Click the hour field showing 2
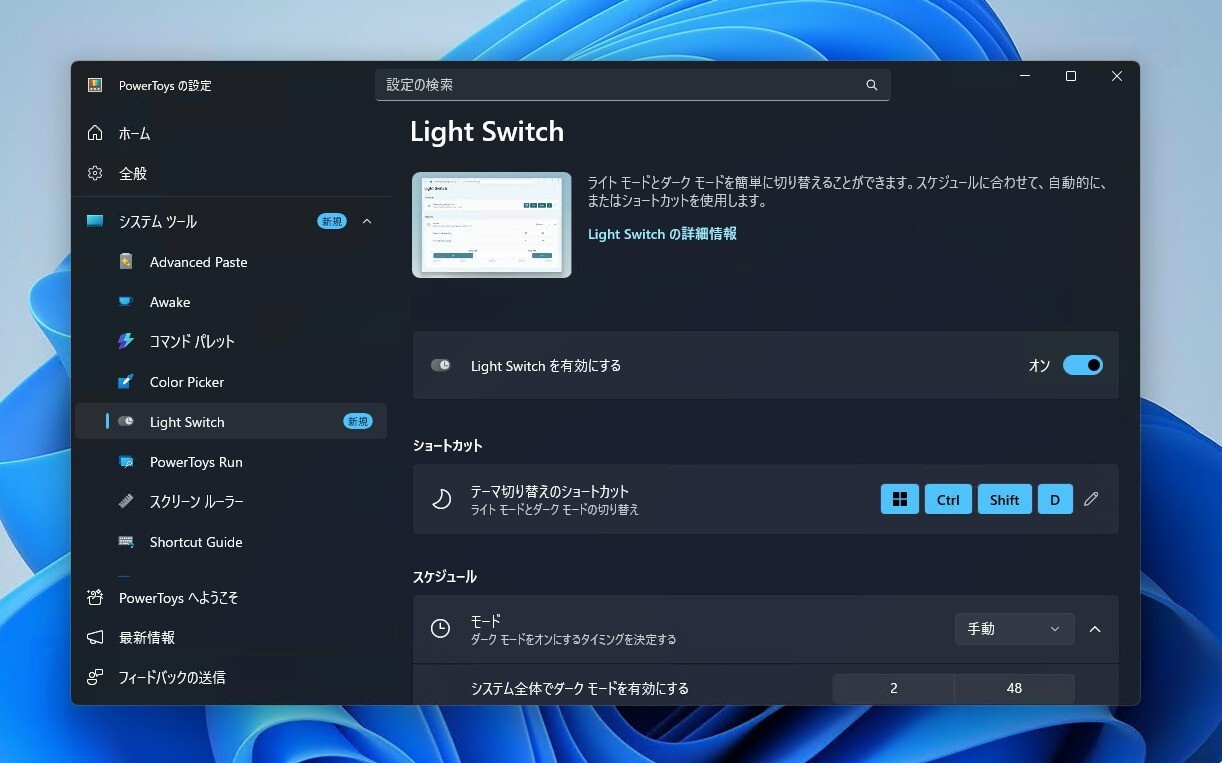This screenshot has height=763, width=1222. (893, 688)
